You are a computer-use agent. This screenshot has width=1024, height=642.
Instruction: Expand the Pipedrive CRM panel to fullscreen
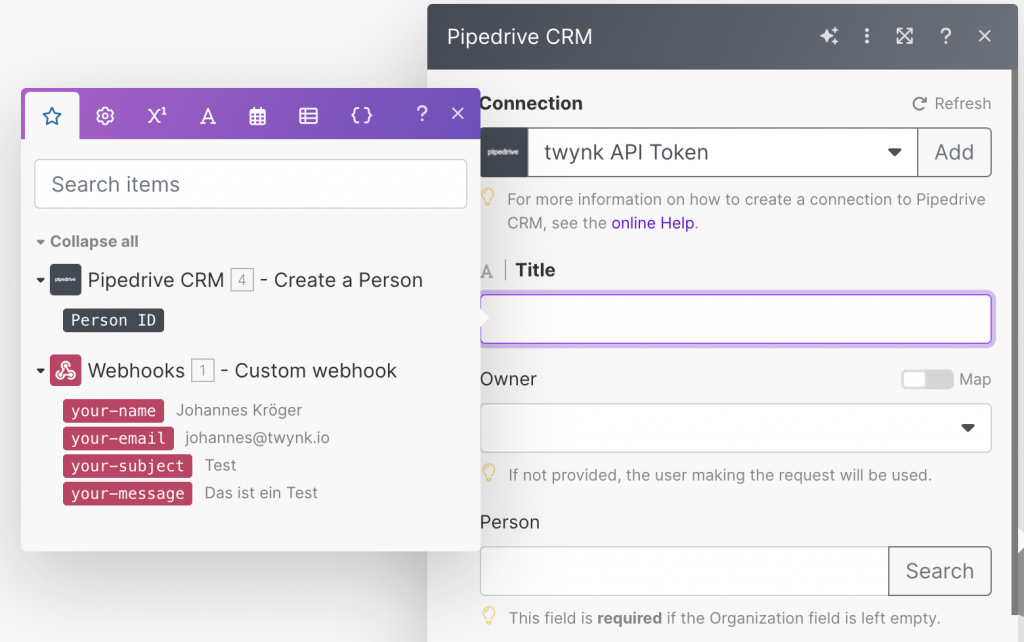(905, 37)
